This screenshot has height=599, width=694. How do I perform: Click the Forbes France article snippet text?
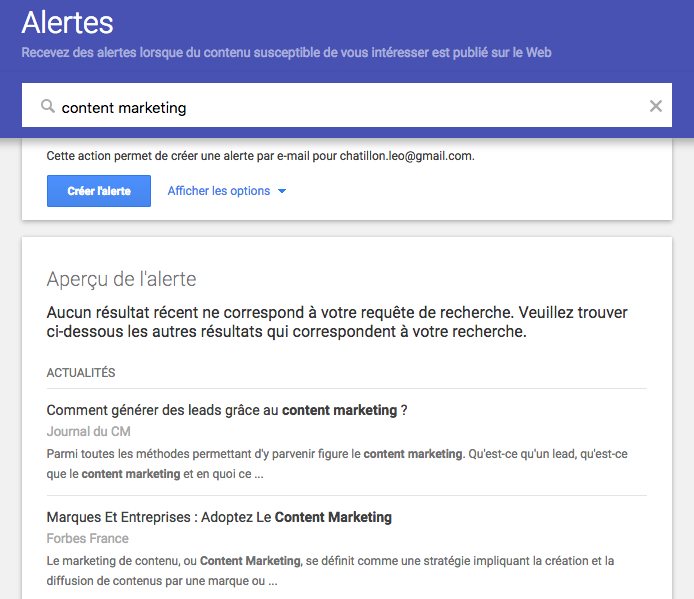click(x=330, y=570)
